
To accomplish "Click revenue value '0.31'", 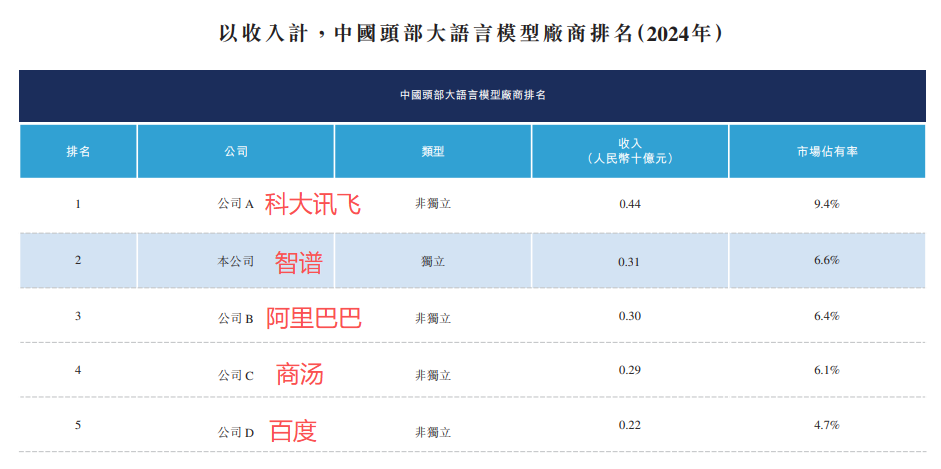I will [x=630, y=261].
